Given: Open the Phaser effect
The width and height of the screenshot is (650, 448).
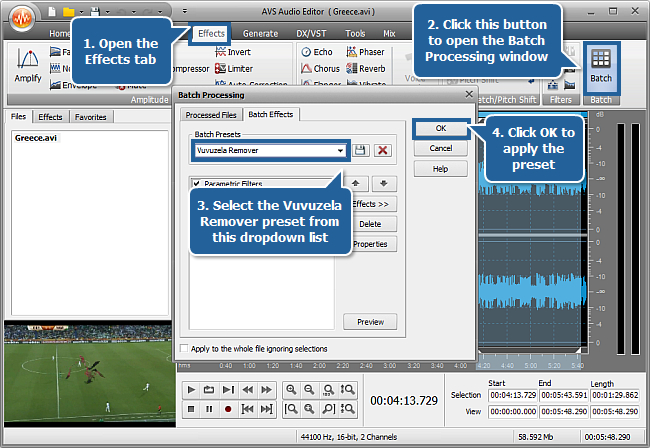Looking at the screenshot, I should coord(366,52).
